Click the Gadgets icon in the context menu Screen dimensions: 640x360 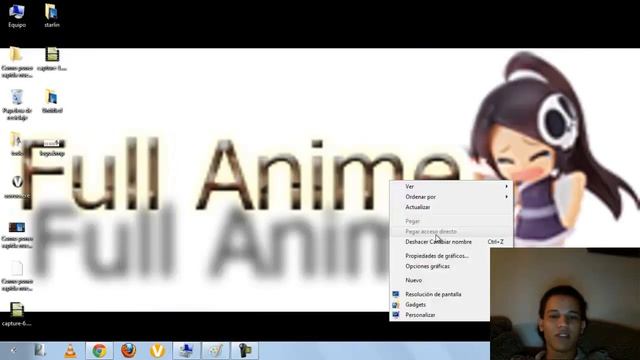pos(396,304)
